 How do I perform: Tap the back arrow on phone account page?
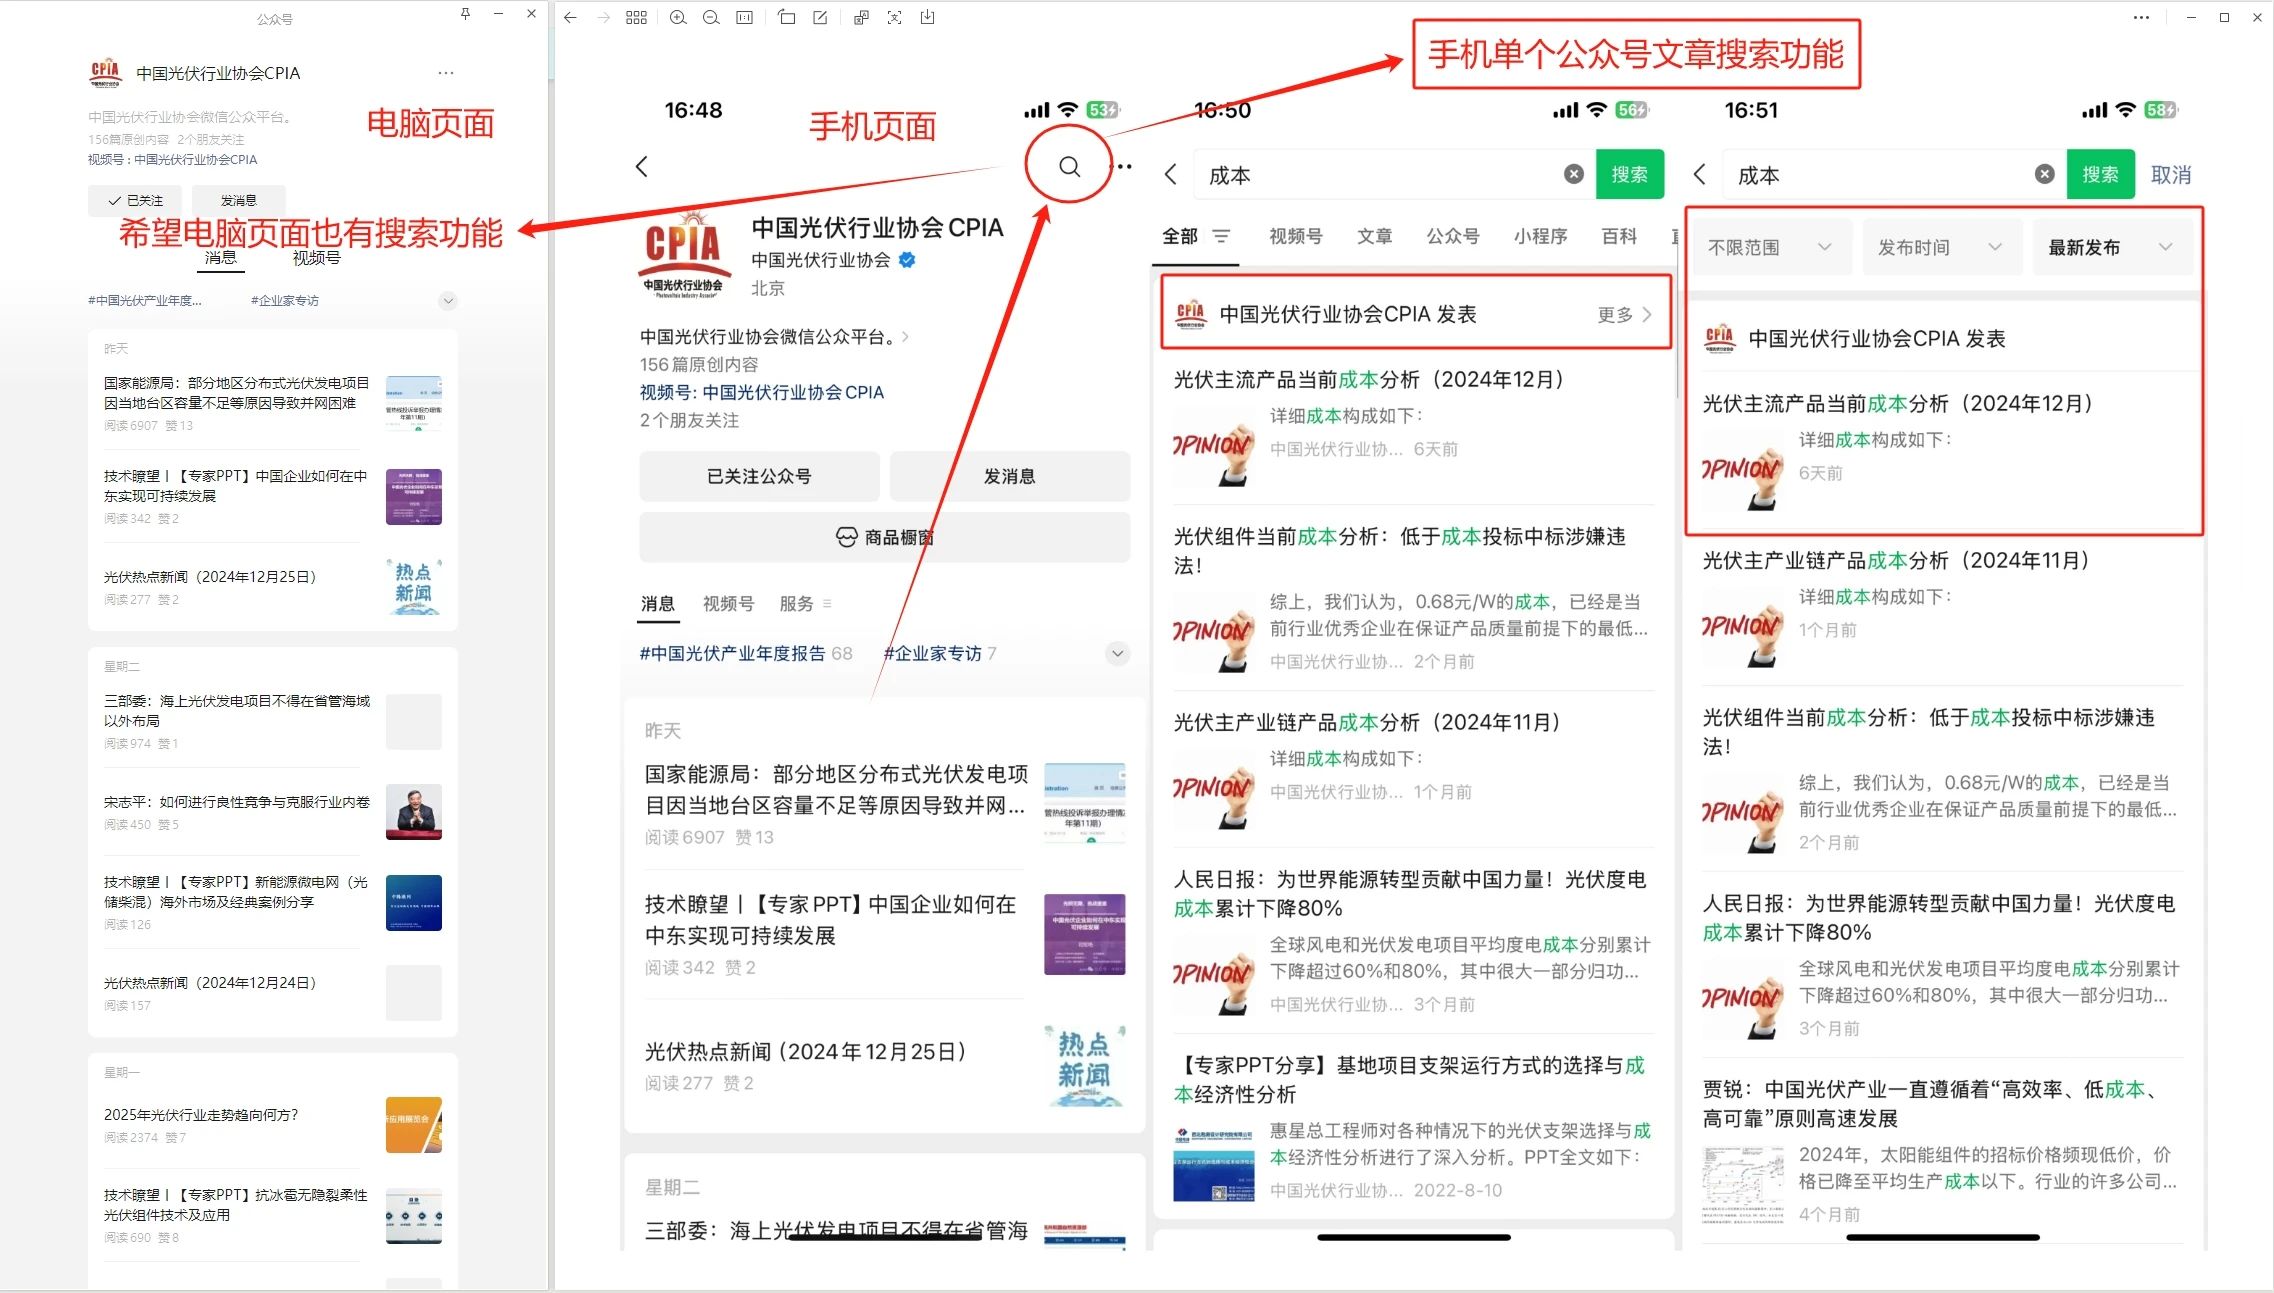tap(642, 166)
